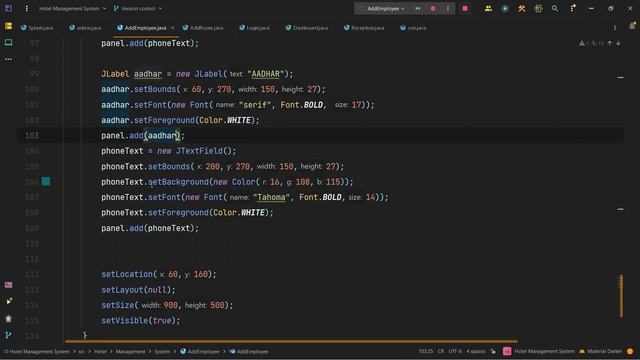Switch to the Reception.java tab
The width and height of the screenshot is (640, 360).
364,28
